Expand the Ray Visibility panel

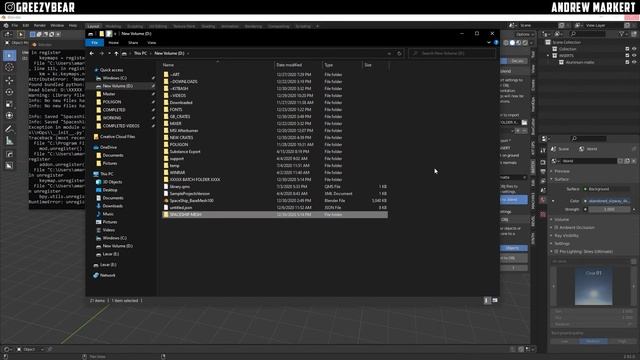(x=564, y=236)
